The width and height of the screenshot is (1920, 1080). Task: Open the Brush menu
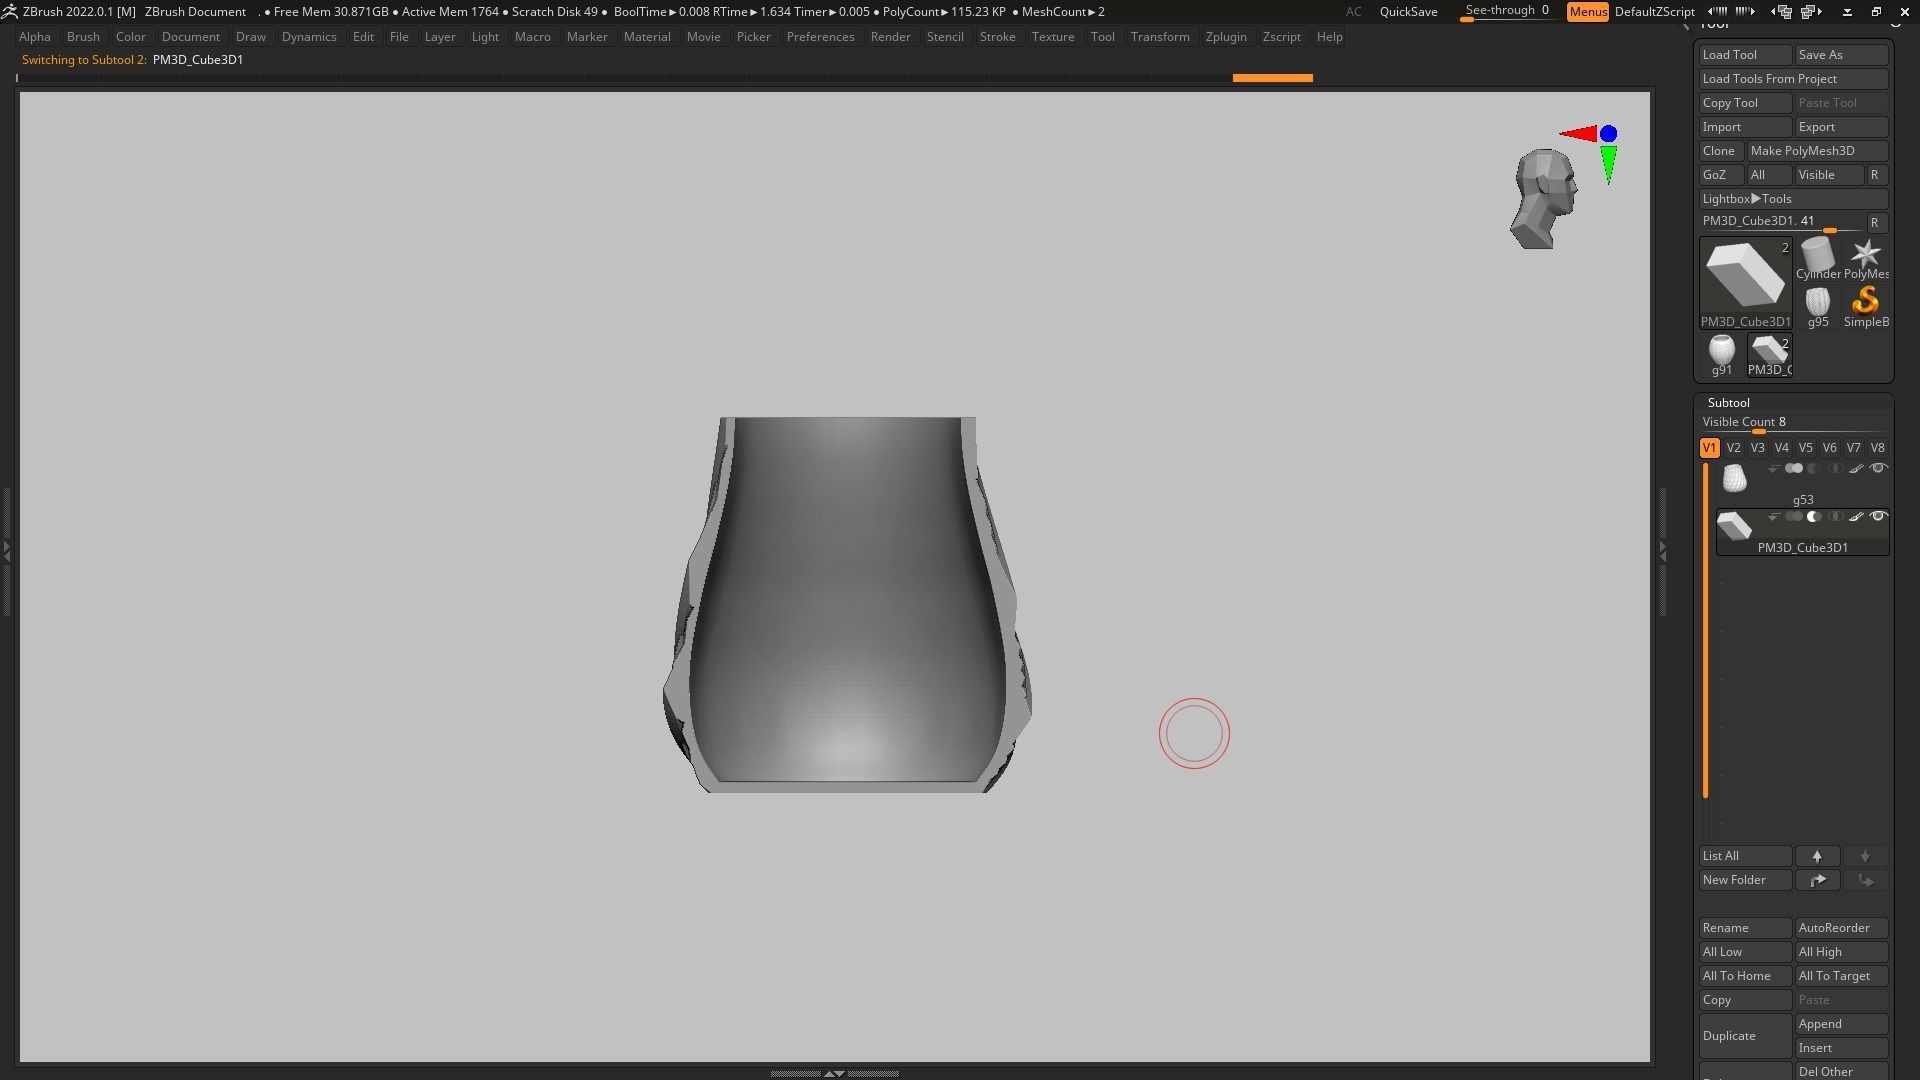pos(83,37)
